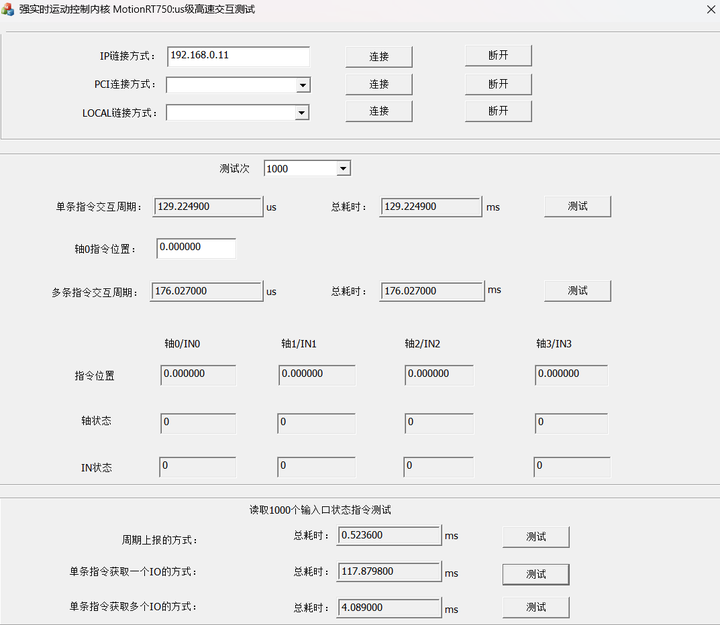Run 测试 for 多条指令交互周期

tap(578, 291)
